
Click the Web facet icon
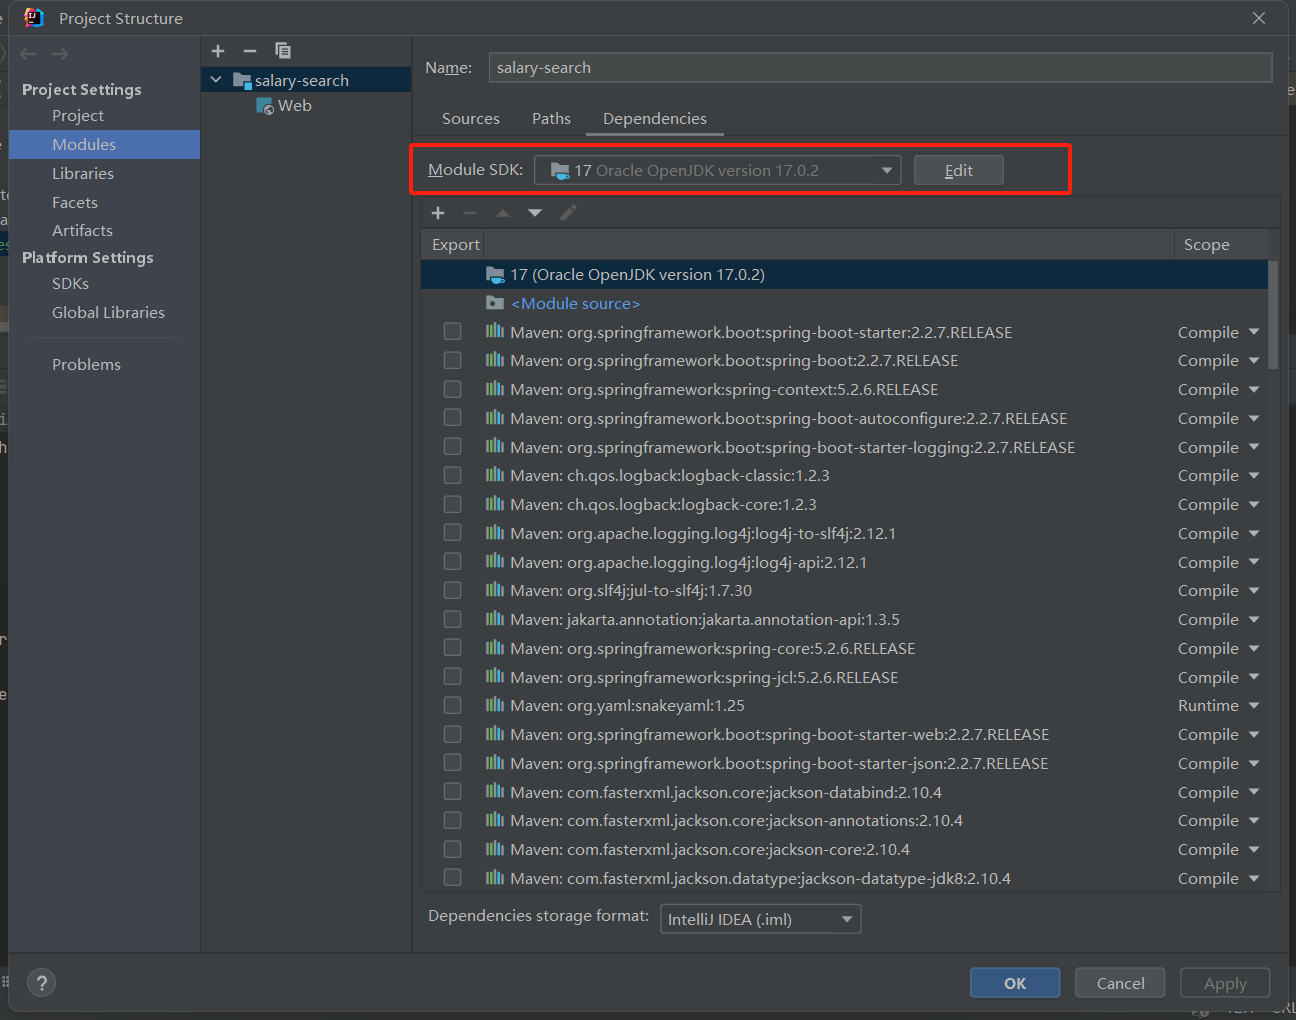265,106
